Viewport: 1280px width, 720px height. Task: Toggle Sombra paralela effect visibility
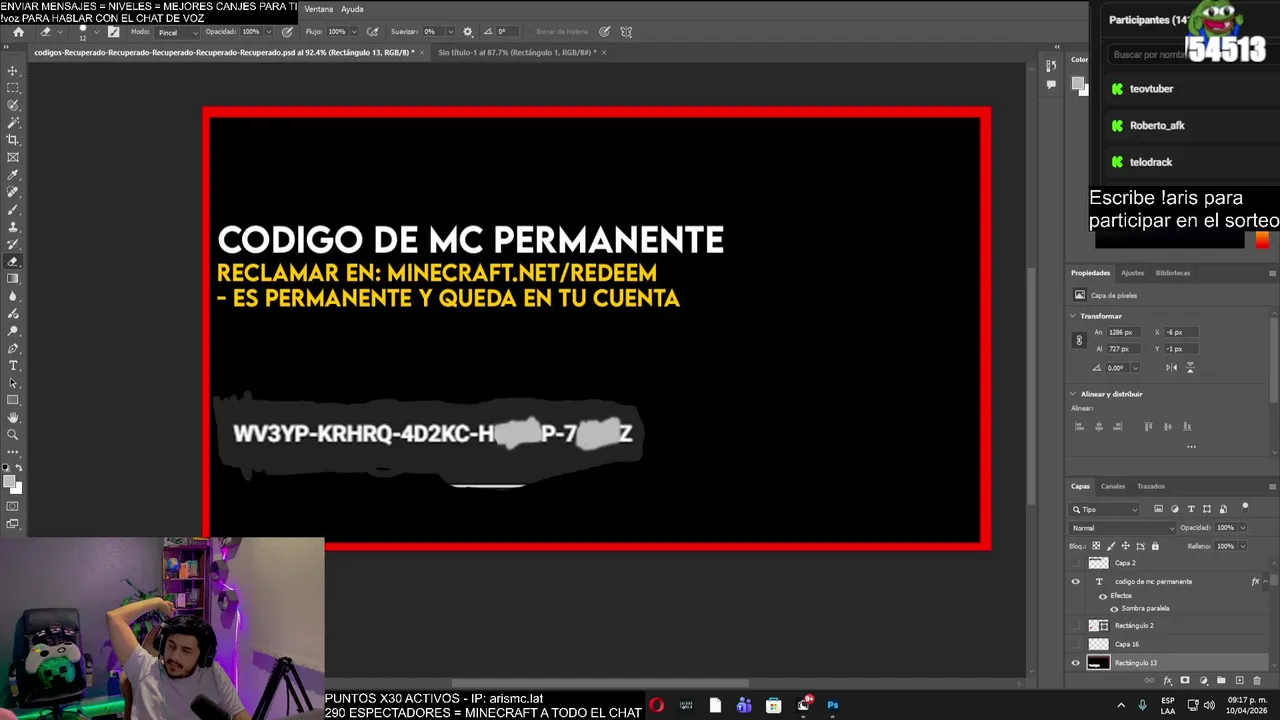coord(1114,609)
